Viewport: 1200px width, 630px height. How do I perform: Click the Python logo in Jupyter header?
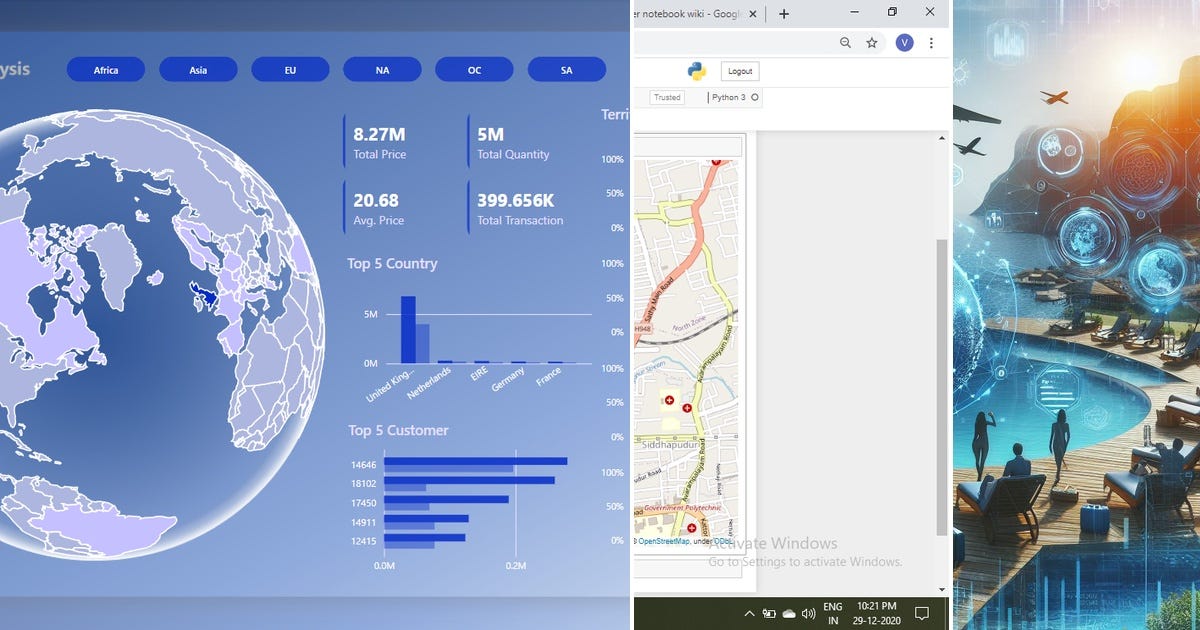697,71
